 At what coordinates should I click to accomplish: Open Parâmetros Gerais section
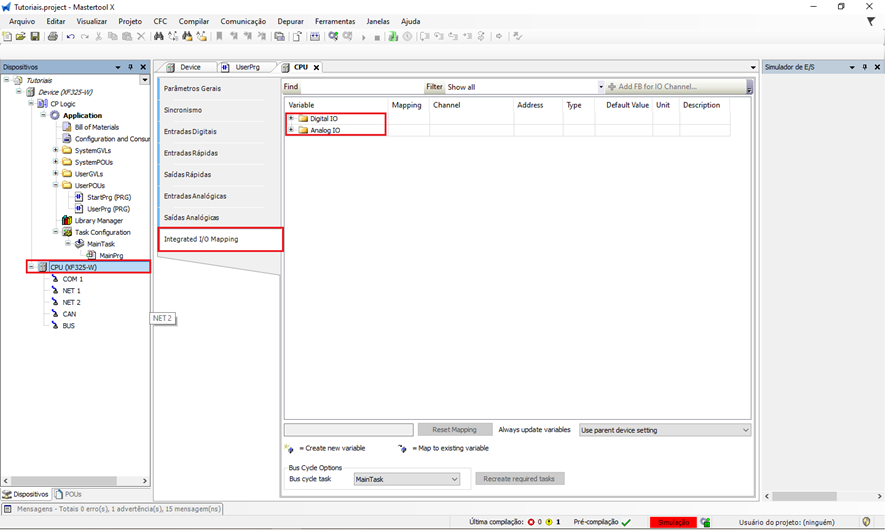pos(192,89)
